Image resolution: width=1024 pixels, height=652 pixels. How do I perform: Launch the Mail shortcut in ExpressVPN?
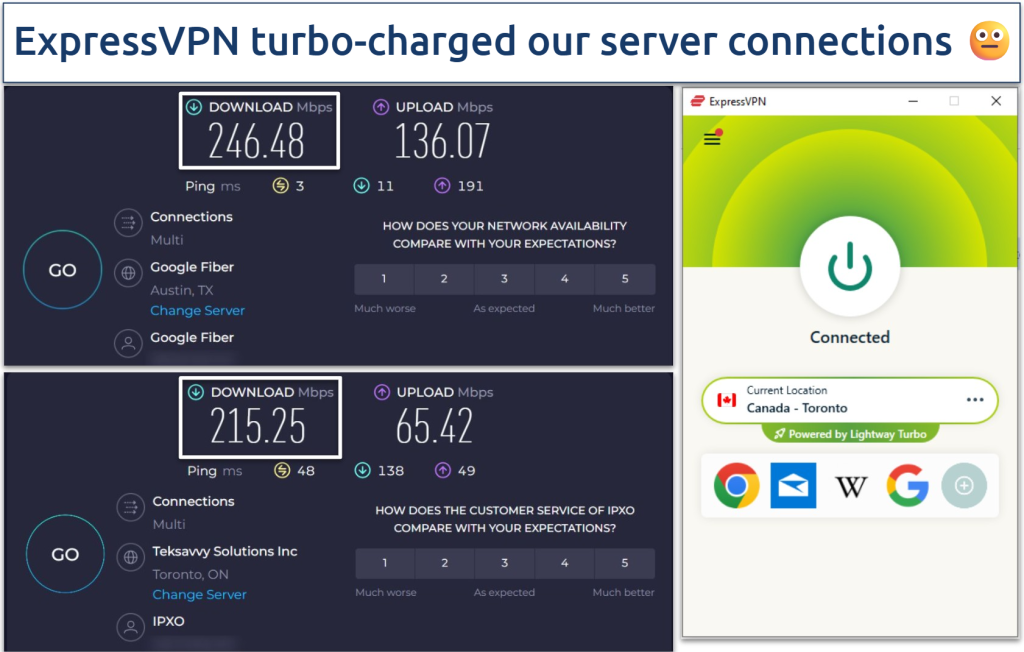click(x=792, y=485)
